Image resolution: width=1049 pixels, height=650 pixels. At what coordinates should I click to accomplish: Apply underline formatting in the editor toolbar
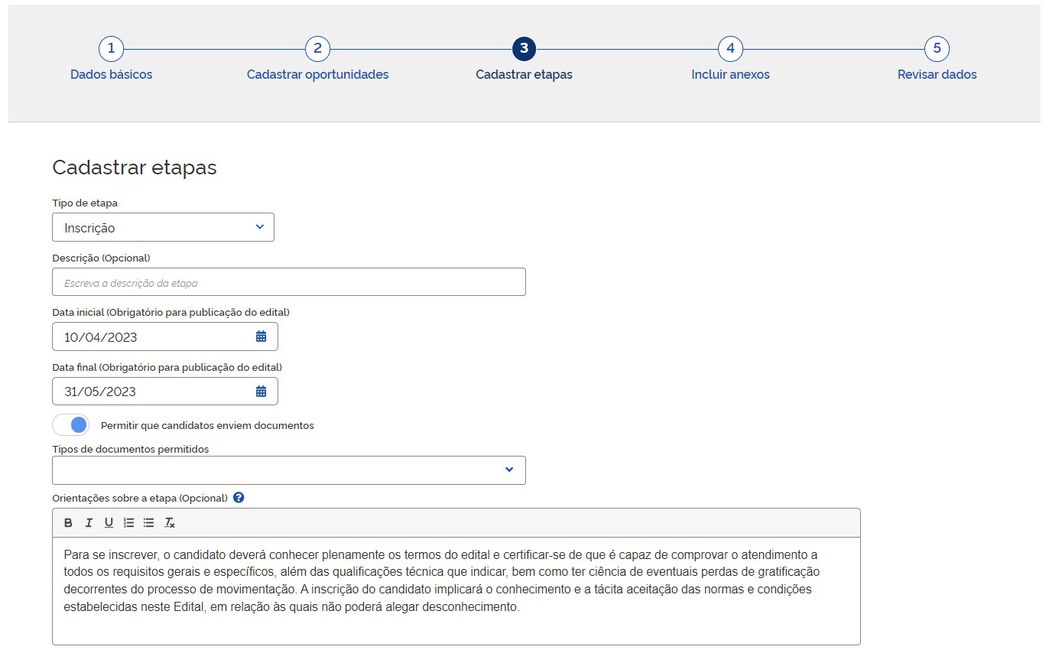(108, 523)
